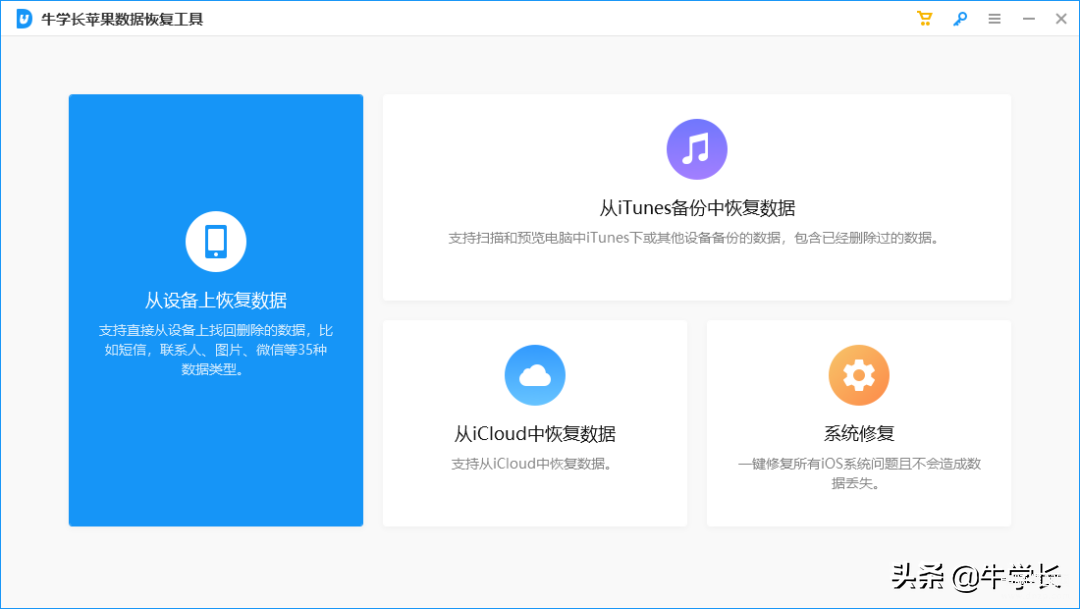Click the iTunes backup description text
The image size is (1080, 609).
(x=694, y=238)
